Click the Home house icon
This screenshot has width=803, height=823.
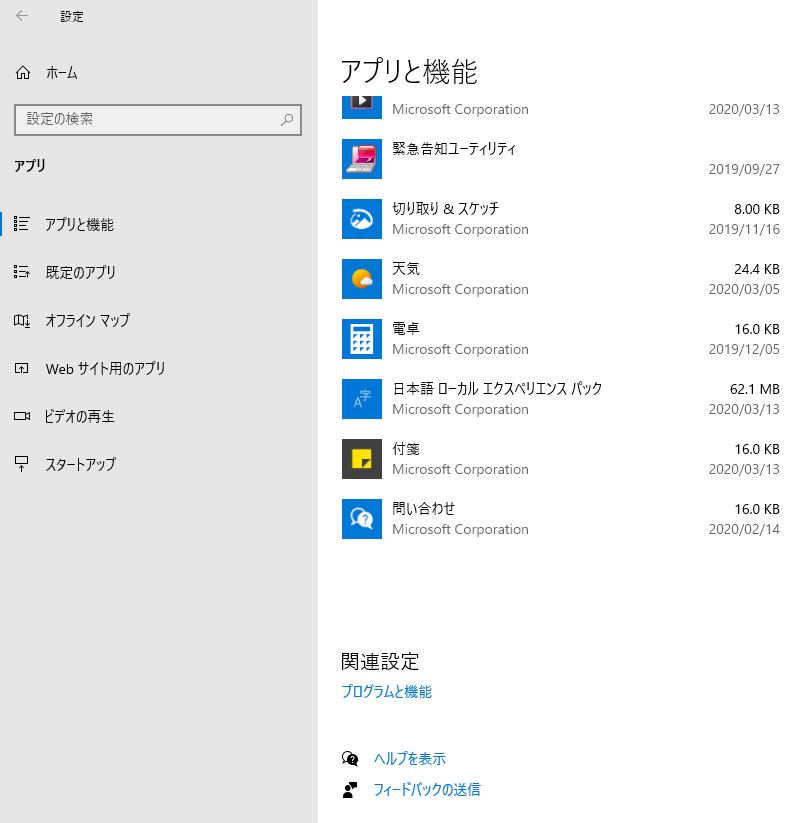point(23,72)
